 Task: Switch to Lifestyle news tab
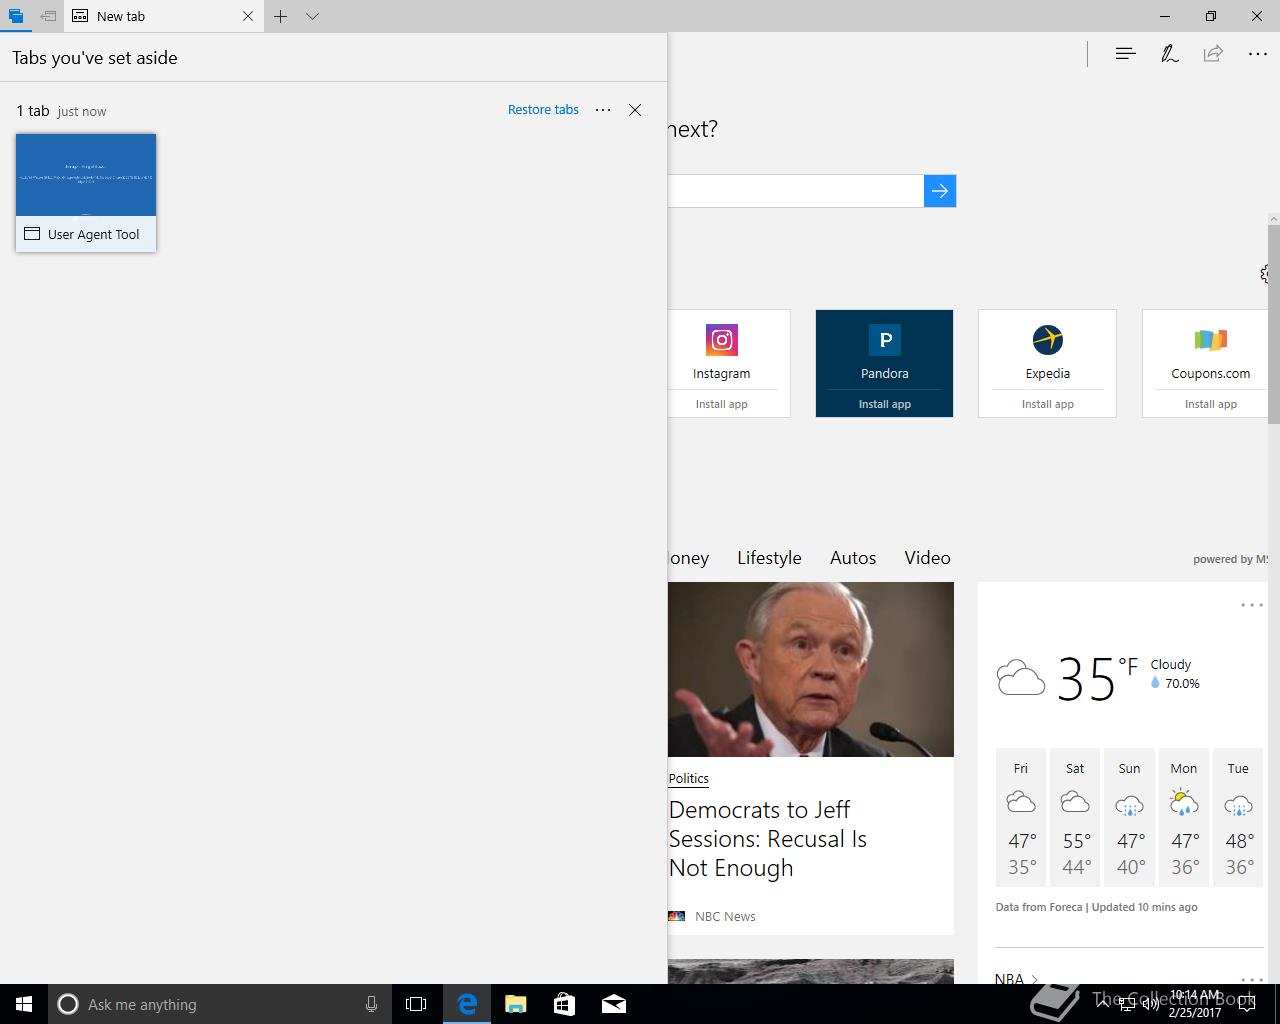click(769, 558)
